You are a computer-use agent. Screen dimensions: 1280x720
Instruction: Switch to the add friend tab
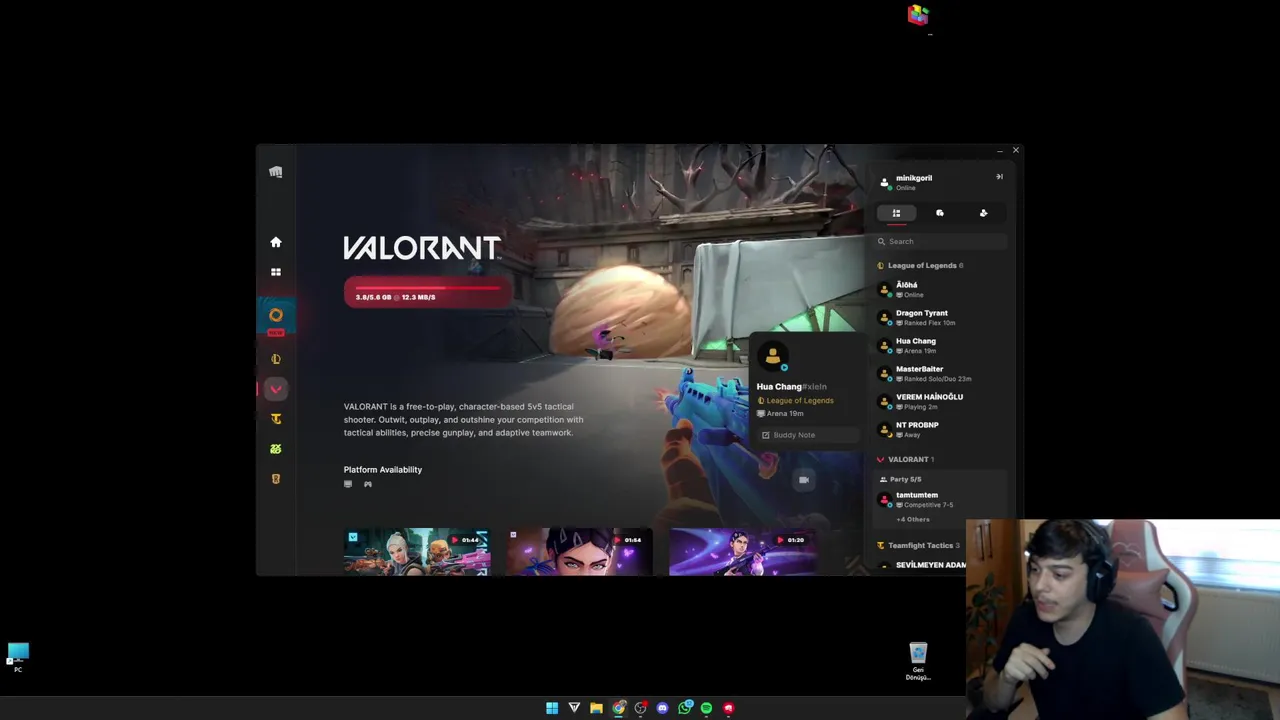(x=983, y=213)
